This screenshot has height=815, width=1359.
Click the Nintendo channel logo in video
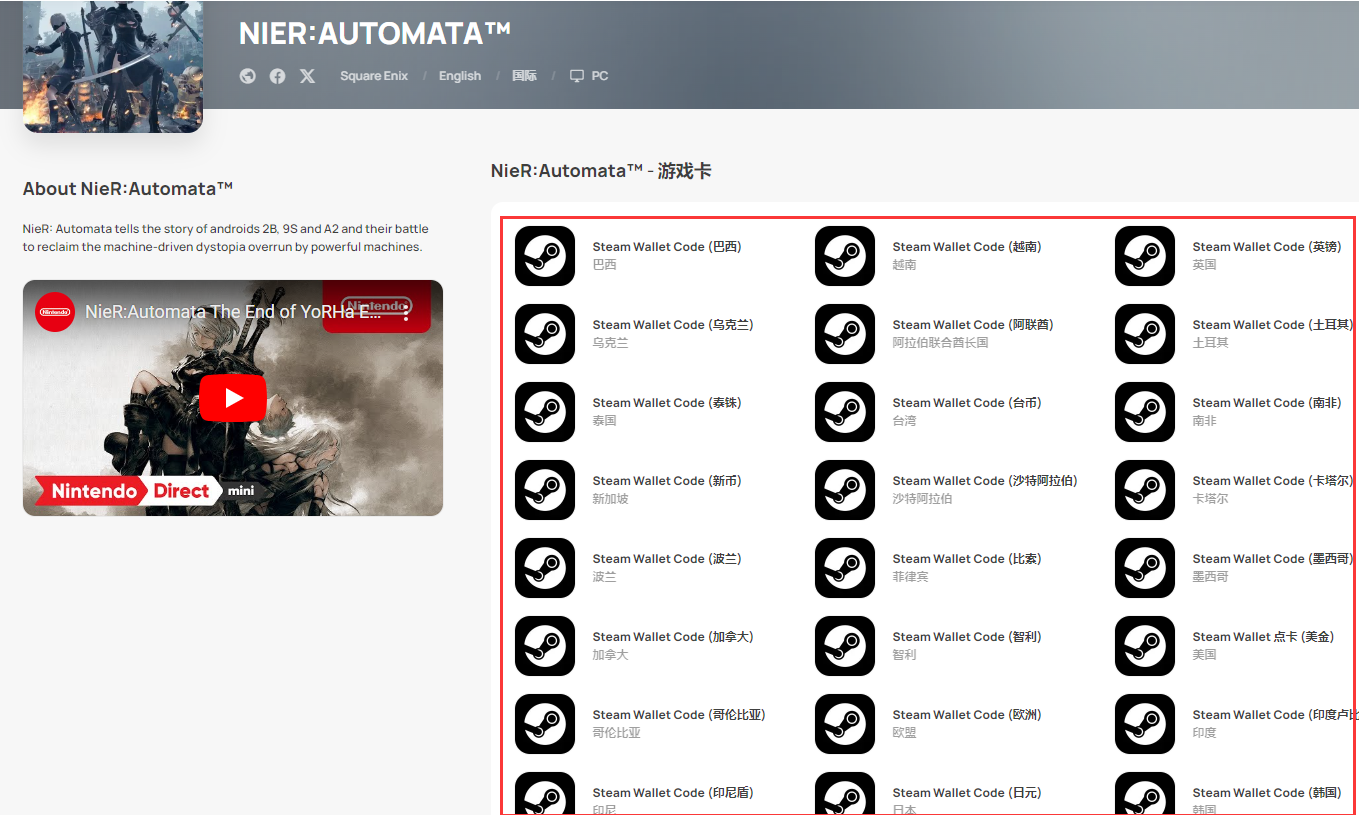tap(55, 312)
